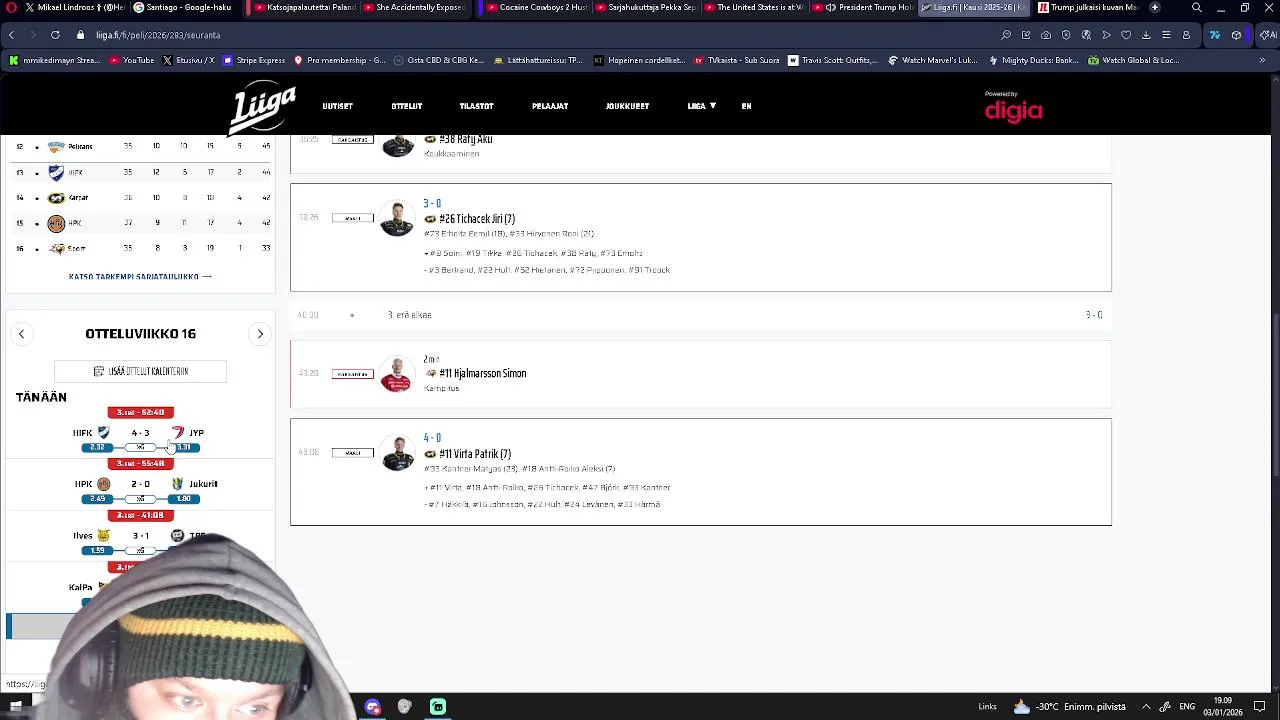Click the 3 - 0 goal score text
This screenshot has width=1280, height=720.
tap(432, 203)
